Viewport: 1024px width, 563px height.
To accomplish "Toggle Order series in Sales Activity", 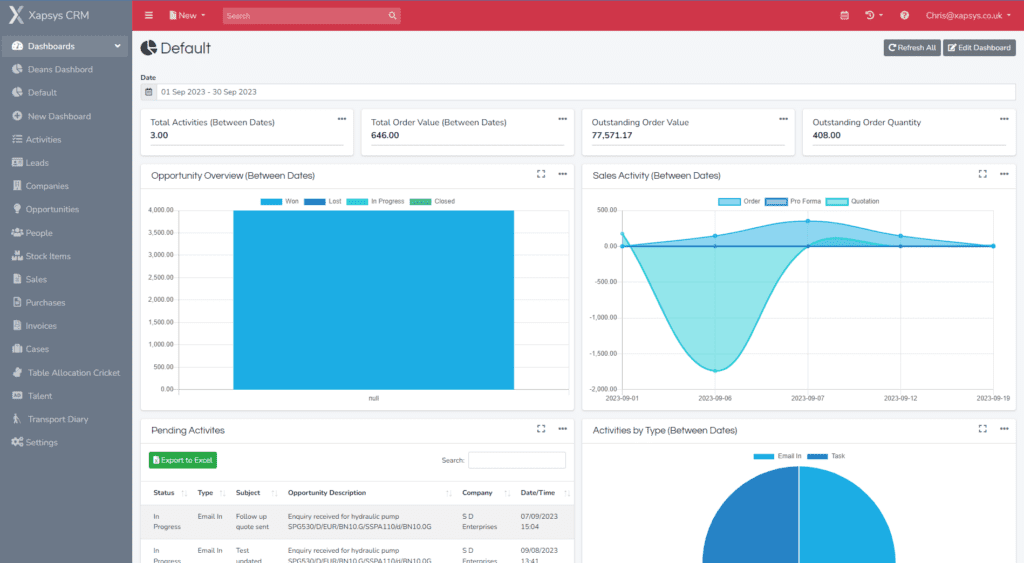I will 739,201.
